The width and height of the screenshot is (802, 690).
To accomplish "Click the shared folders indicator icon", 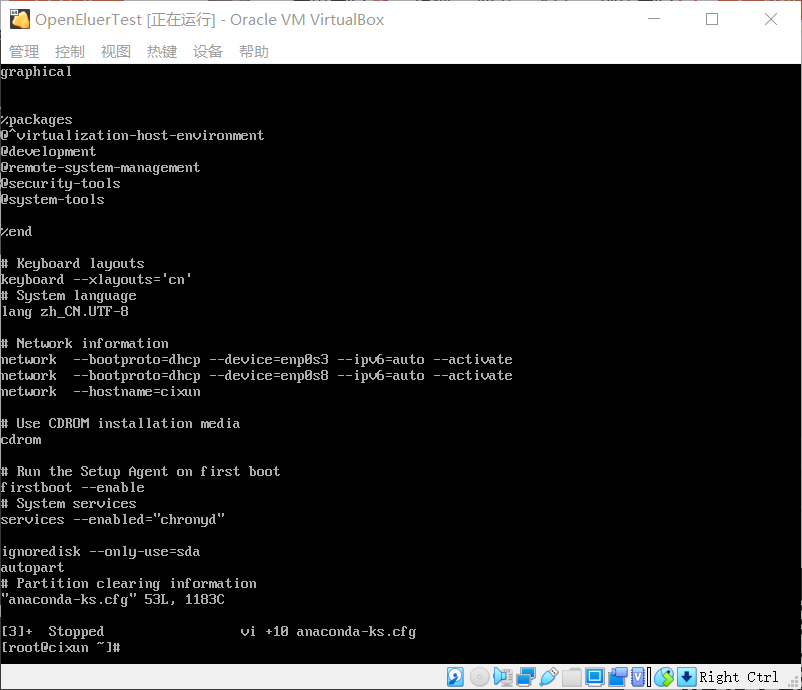I will click(572, 677).
